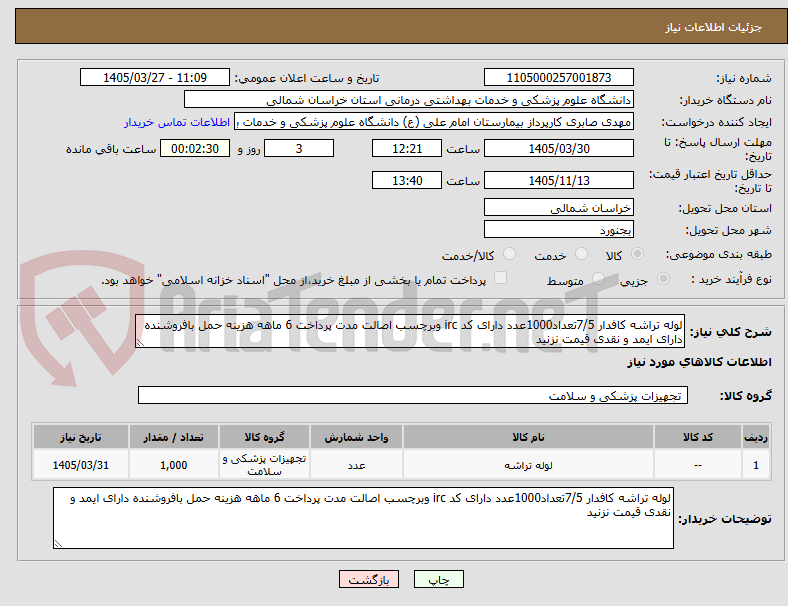The image size is (788, 606).
Task: Click the توضیحات خریدار notes textarea
Action: click(x=363, y=518)
